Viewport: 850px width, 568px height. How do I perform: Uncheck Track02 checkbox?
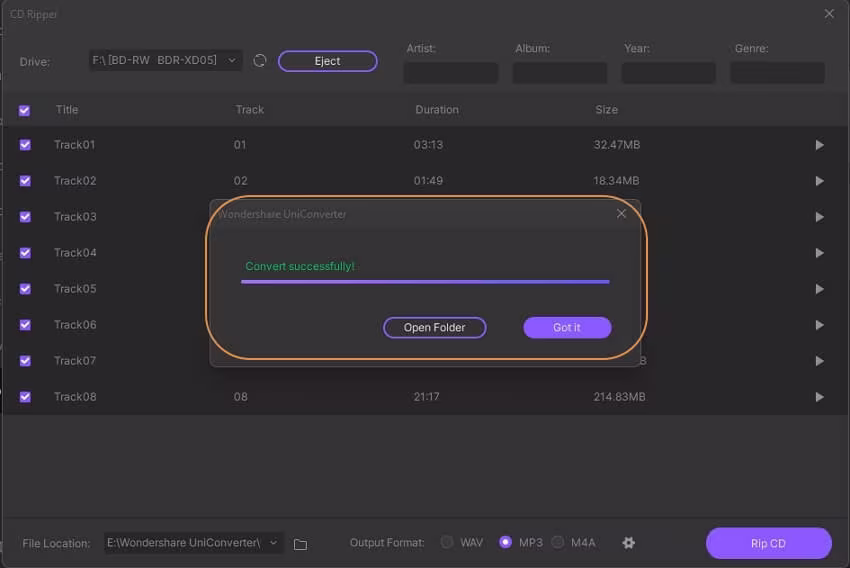click(x=25, y=180)
